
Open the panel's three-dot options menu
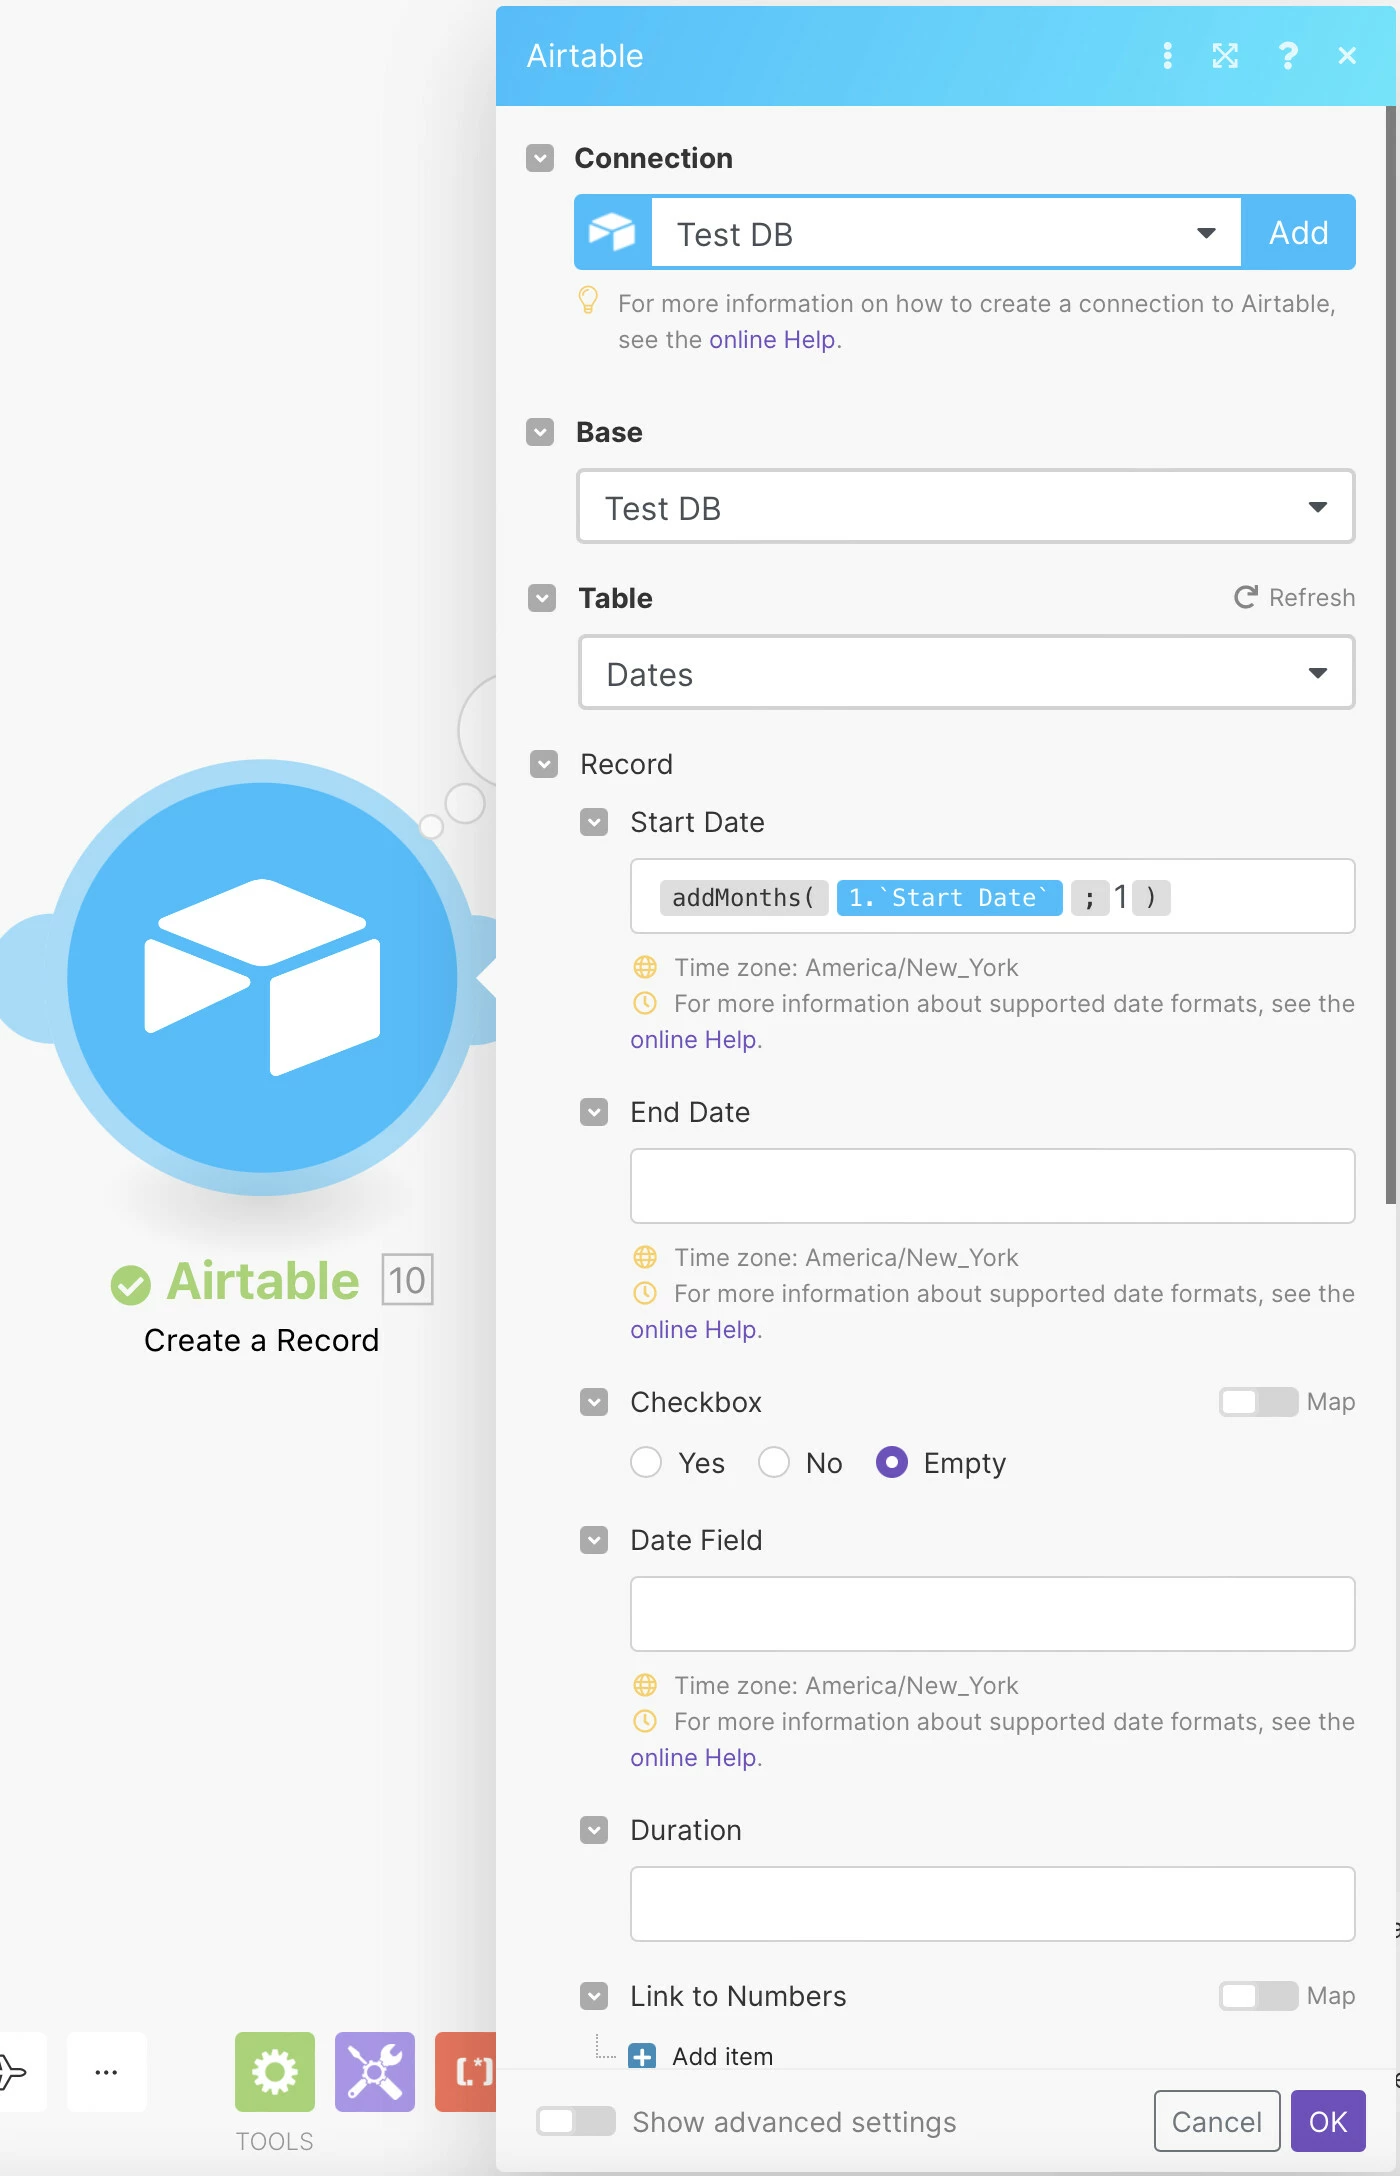tap(1167, 56)
